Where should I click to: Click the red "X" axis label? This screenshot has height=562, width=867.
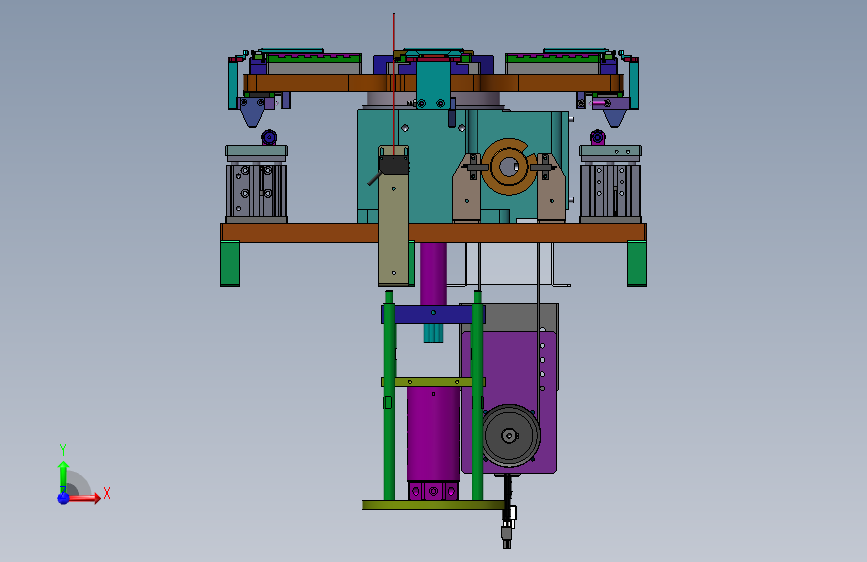pos(107,493)
